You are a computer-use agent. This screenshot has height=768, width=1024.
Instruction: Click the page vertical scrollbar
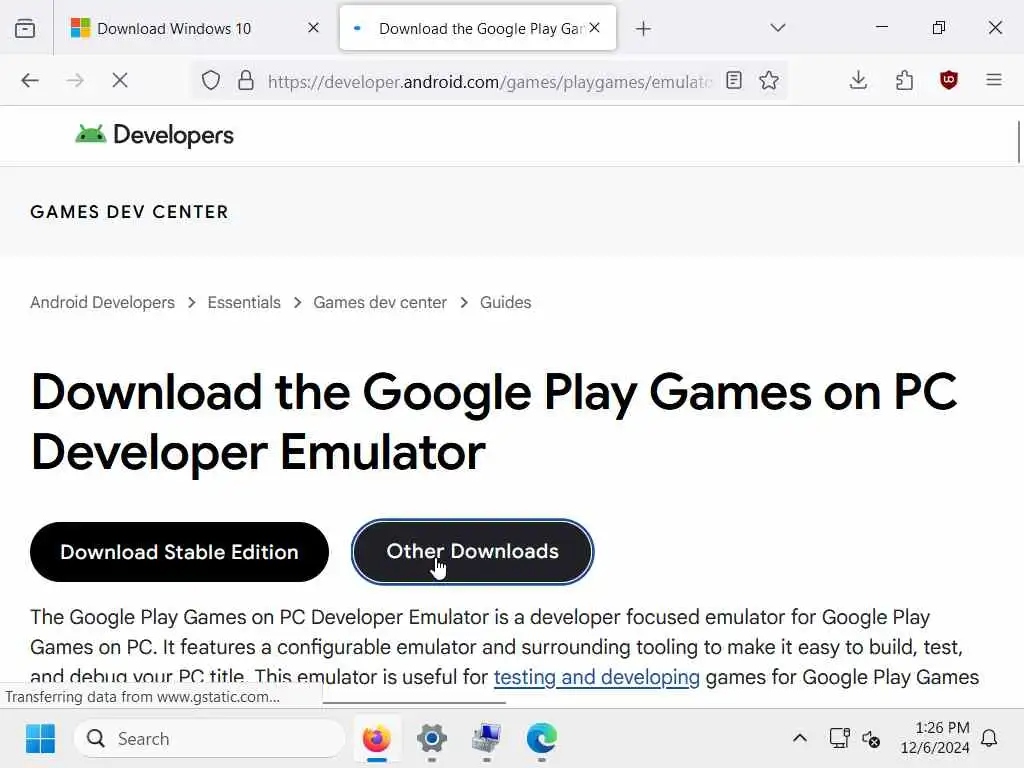[1019, 141]
